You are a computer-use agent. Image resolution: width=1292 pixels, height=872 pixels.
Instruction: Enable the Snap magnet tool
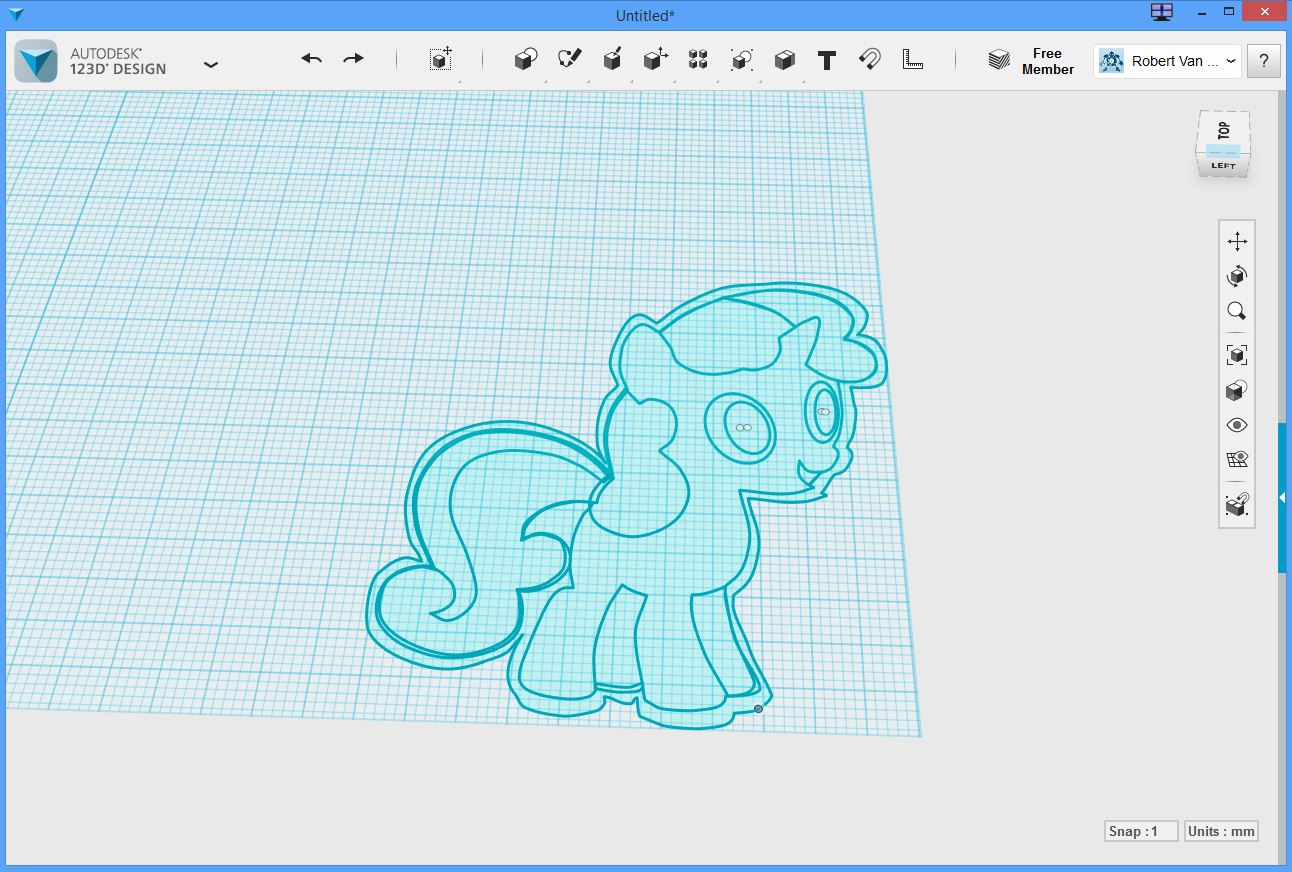pos(869,59)
